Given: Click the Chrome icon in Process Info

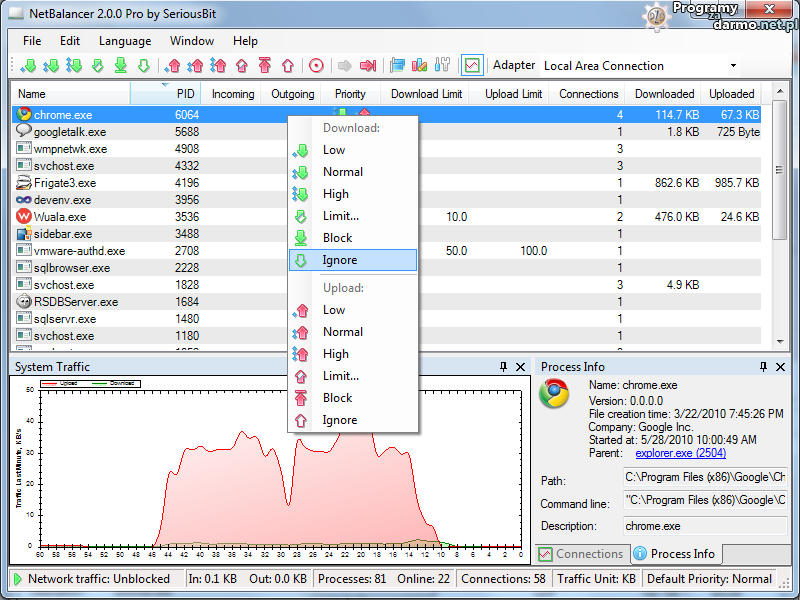Looking at the screenshot, I should 556,394.
